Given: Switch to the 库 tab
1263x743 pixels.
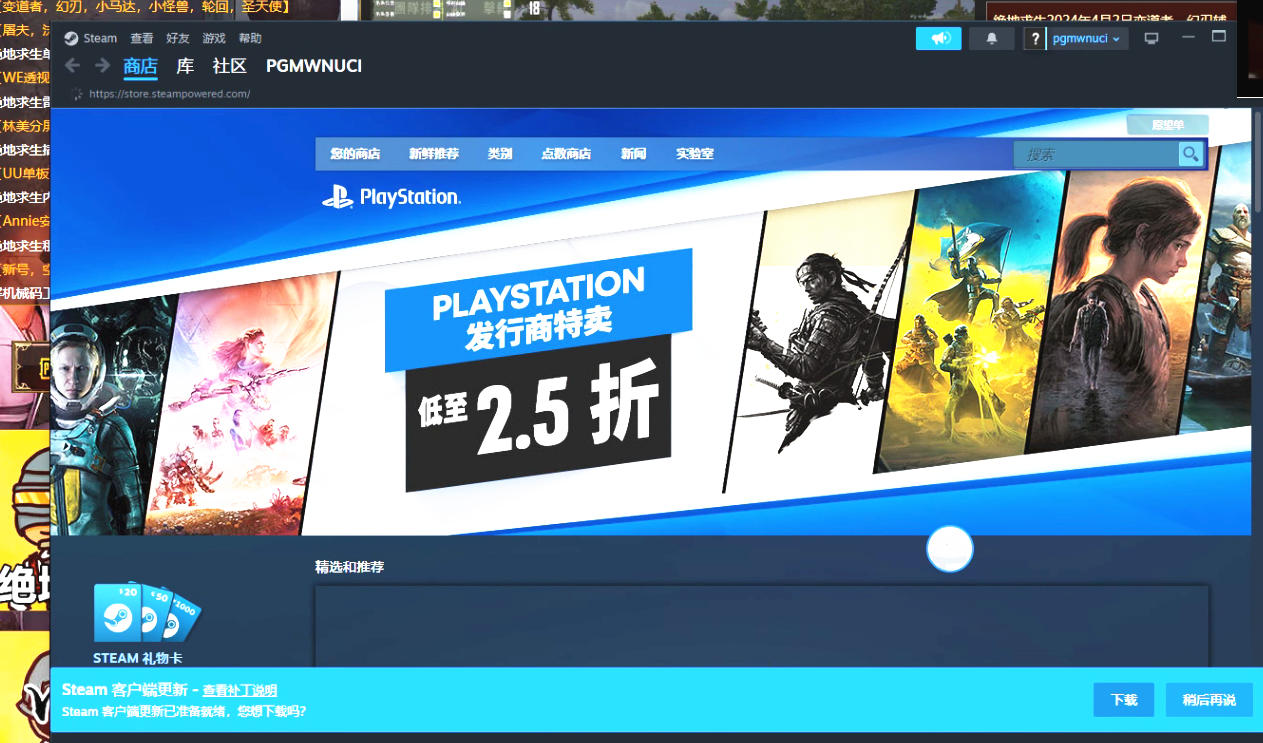Looking at the screenshot, I should tap(185, 66).
